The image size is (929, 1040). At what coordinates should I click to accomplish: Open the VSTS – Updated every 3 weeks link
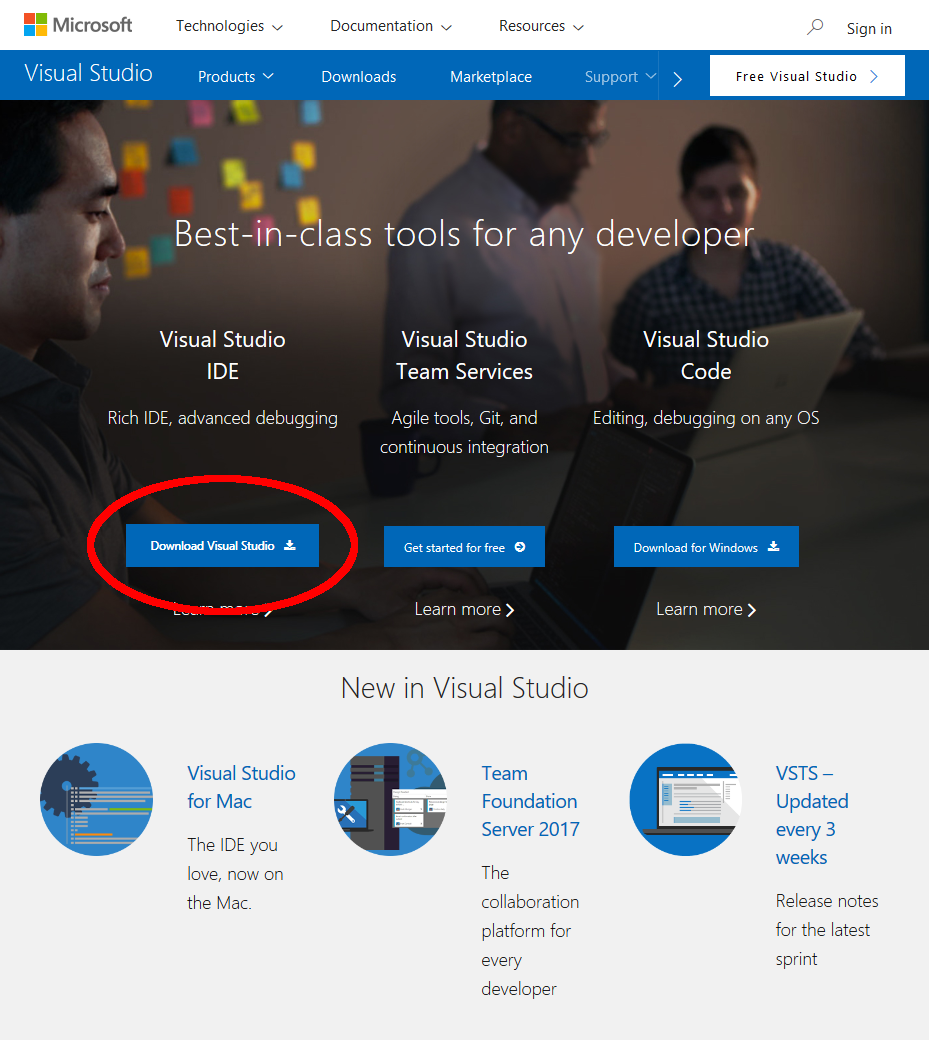tap(812, 815)
